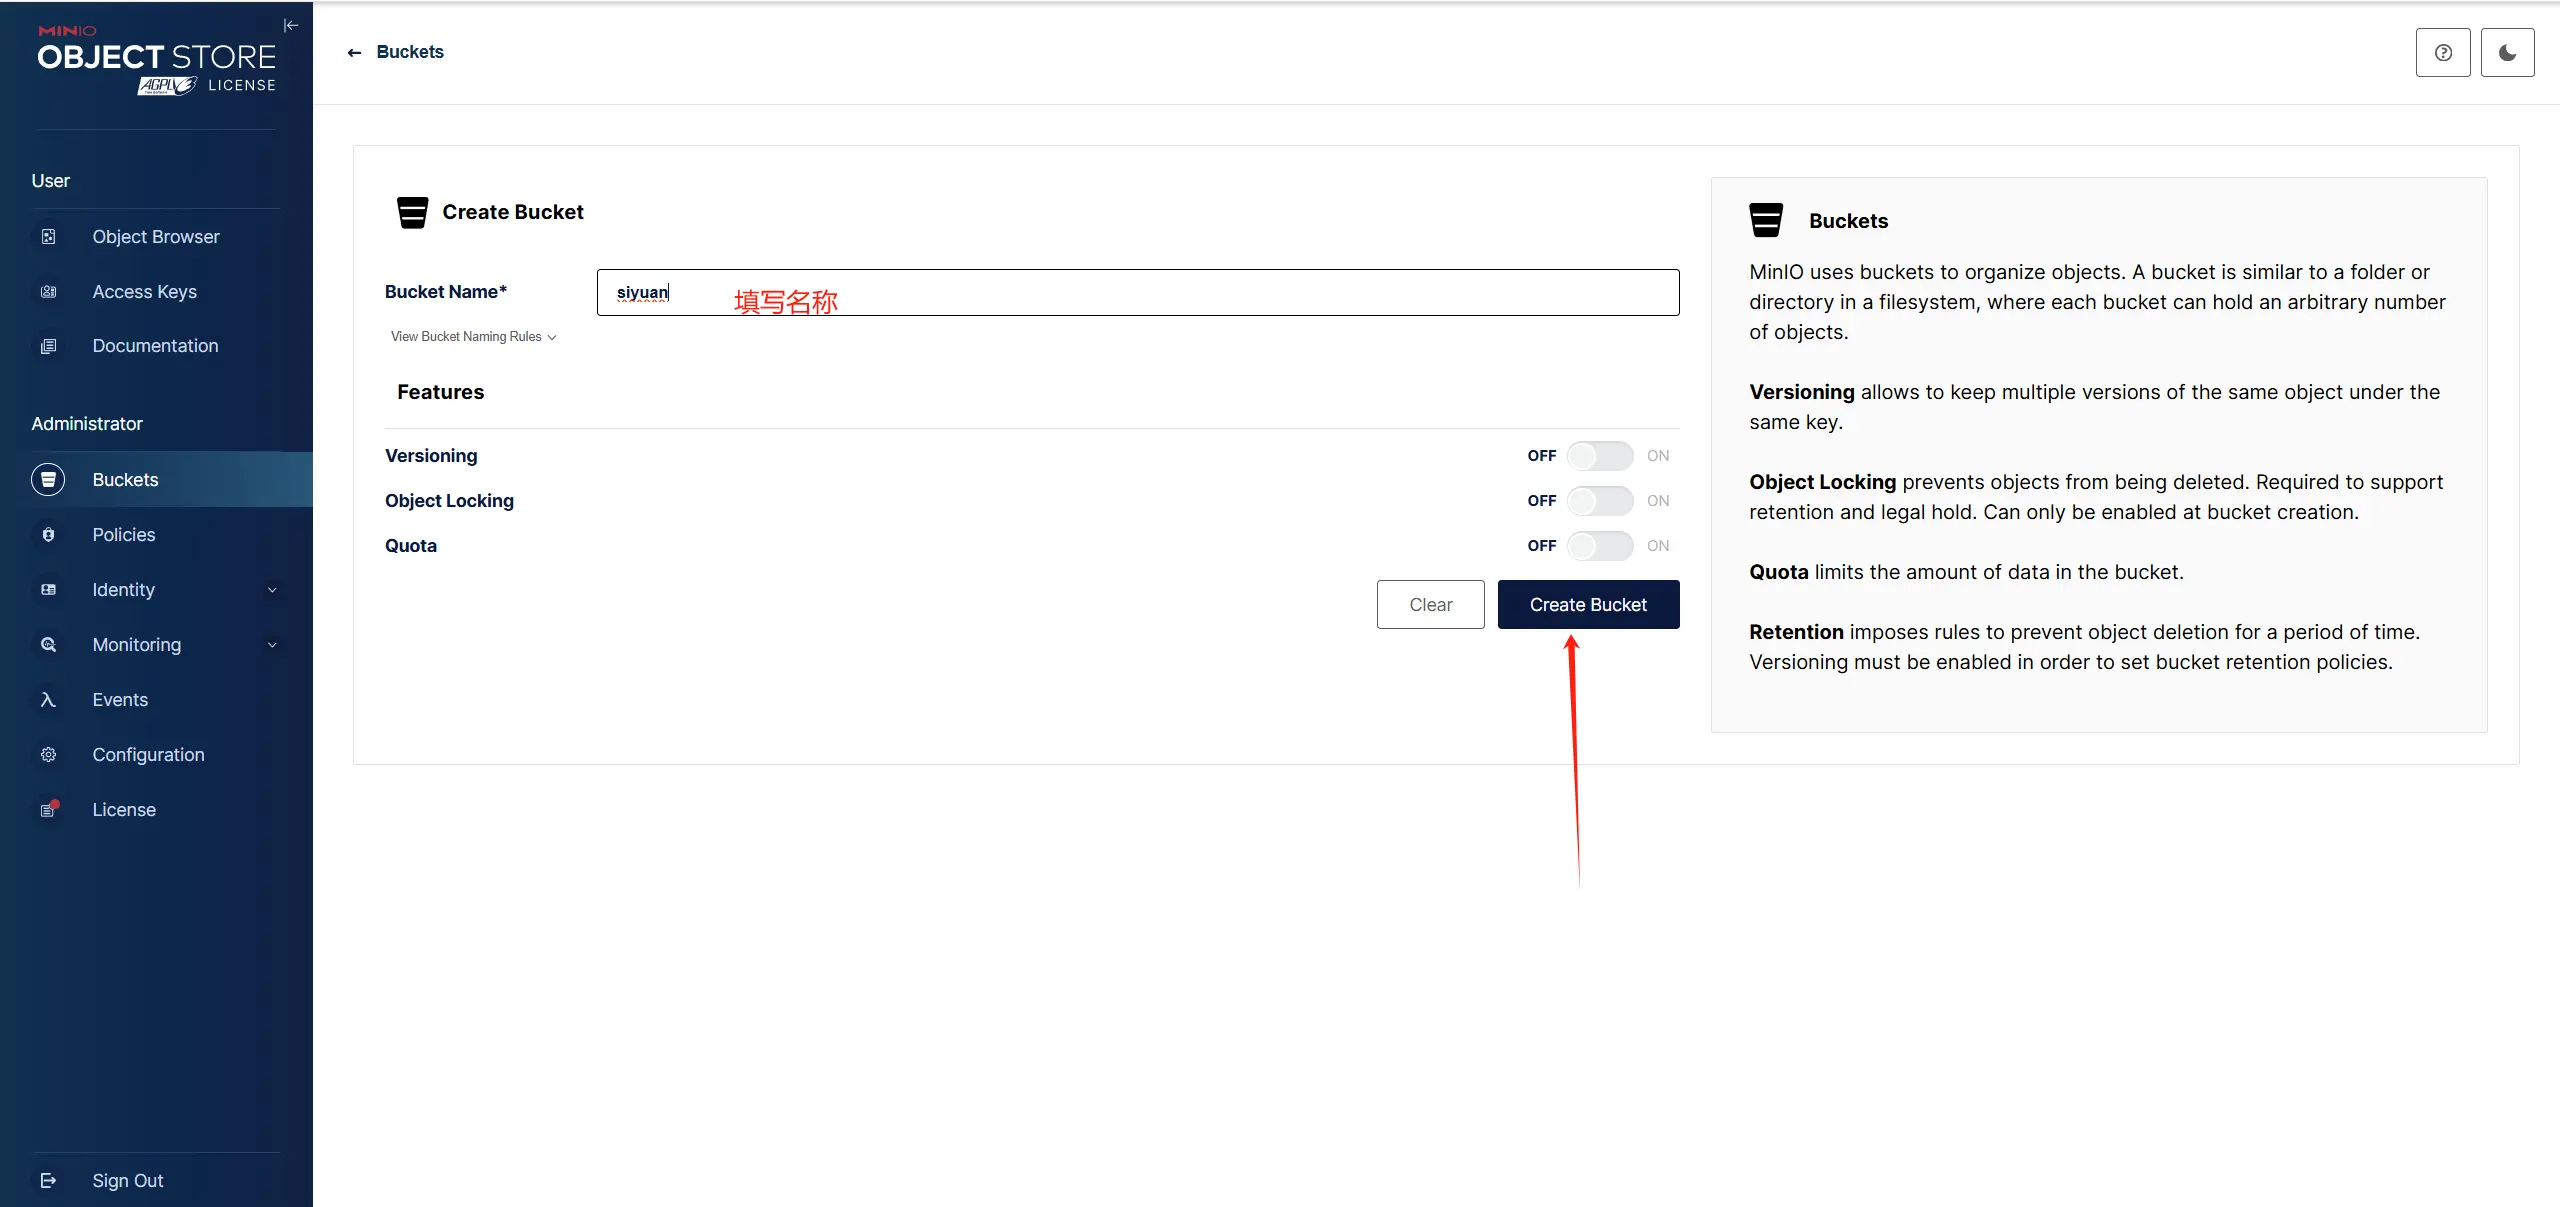Viewport: 2560px width, 1207px height.
Task: Click the Buckets breadcrumb link
Action: pos(410,52)
